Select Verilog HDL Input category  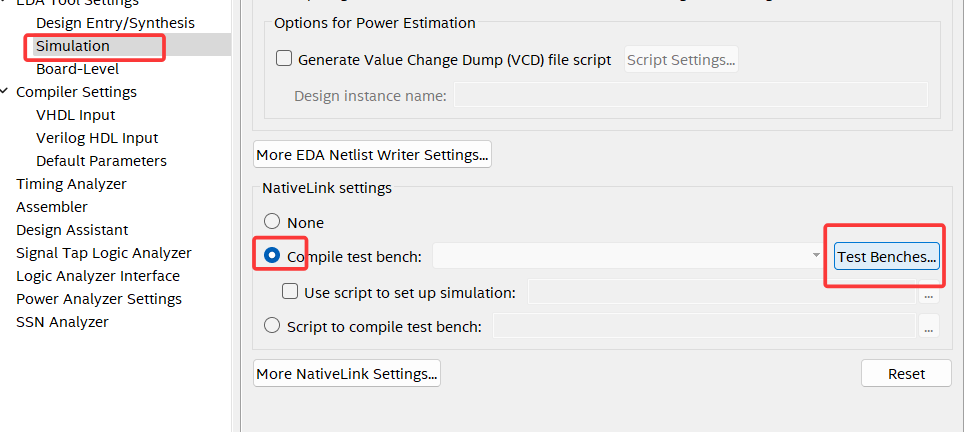click(97, 138)
